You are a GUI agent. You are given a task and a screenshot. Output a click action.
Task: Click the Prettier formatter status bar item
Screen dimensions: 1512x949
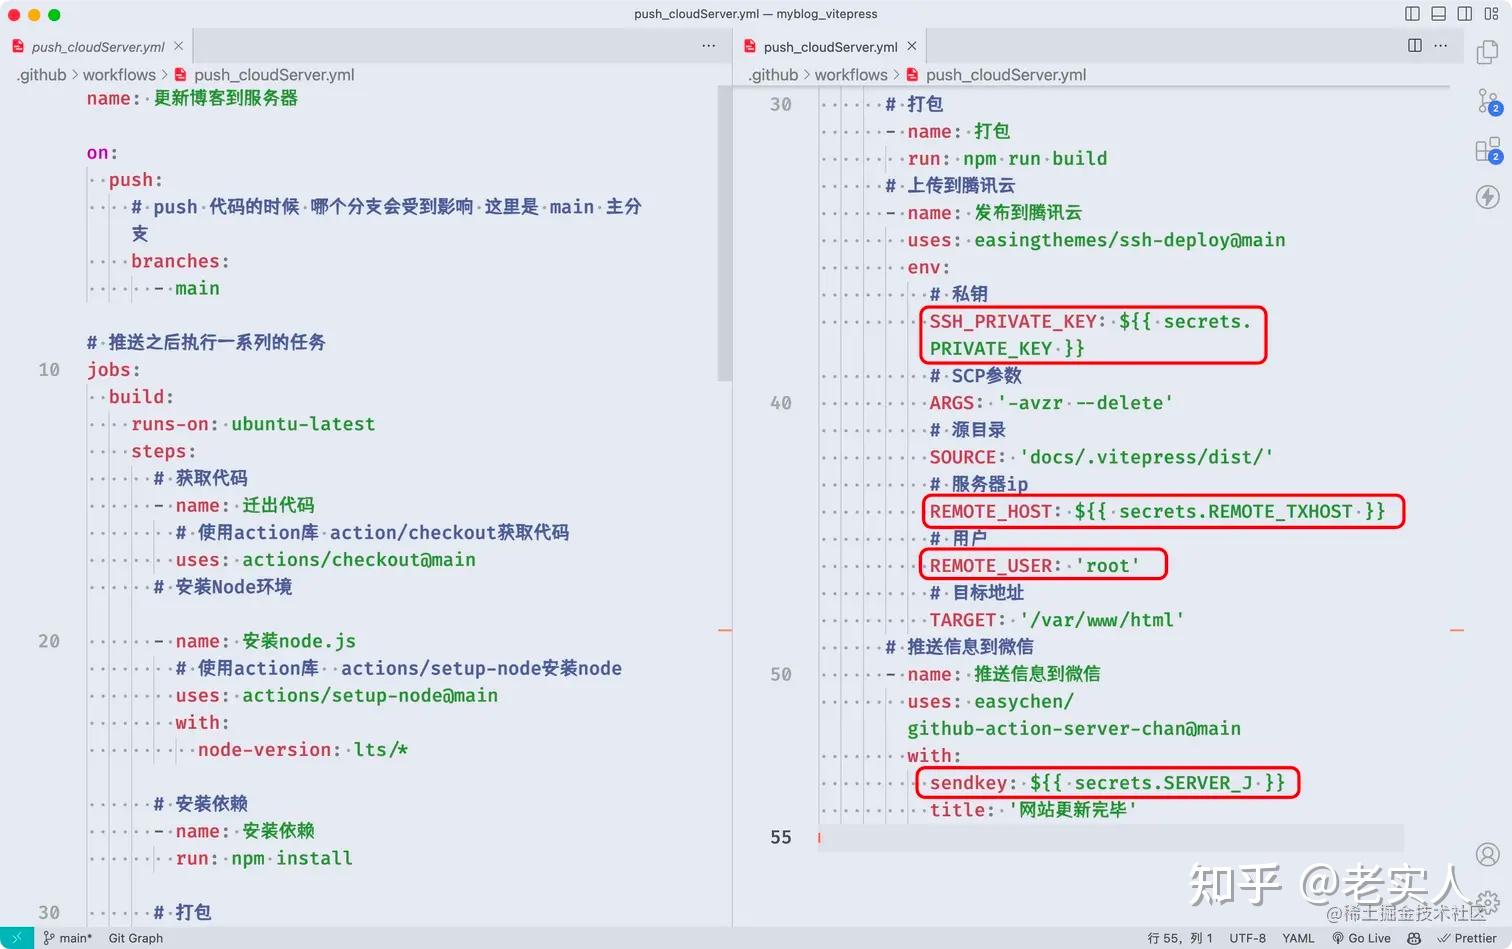point(1468,938)
